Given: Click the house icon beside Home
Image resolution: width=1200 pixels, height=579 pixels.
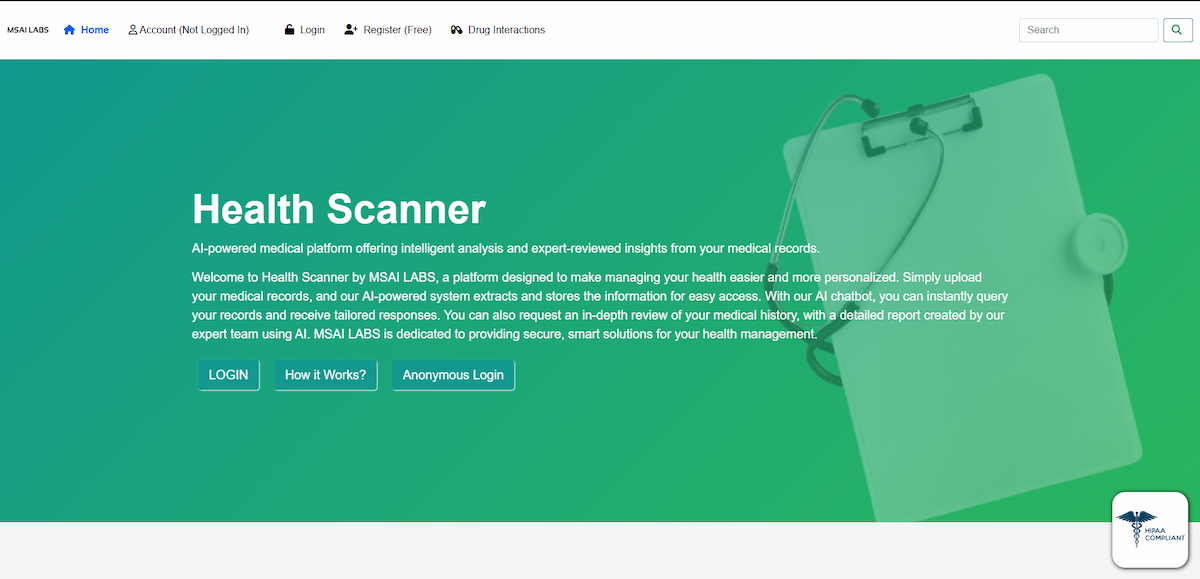Looking at the screenshot, I should [x=70, y=30].
